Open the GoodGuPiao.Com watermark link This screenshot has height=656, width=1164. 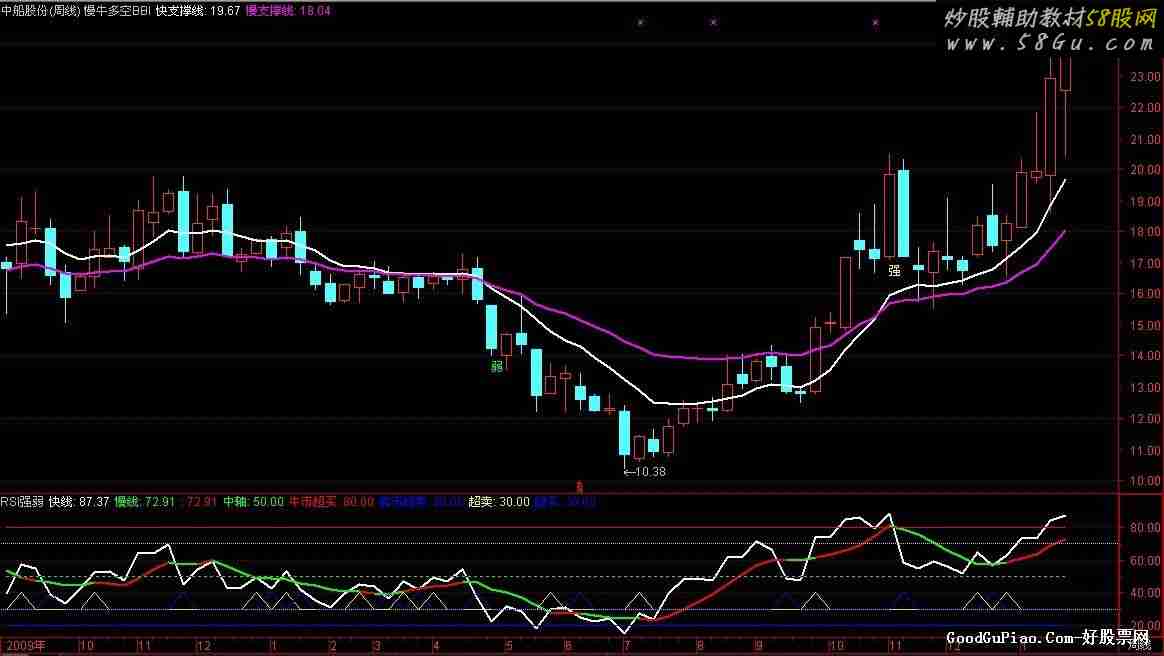[x=1052, y=638]
